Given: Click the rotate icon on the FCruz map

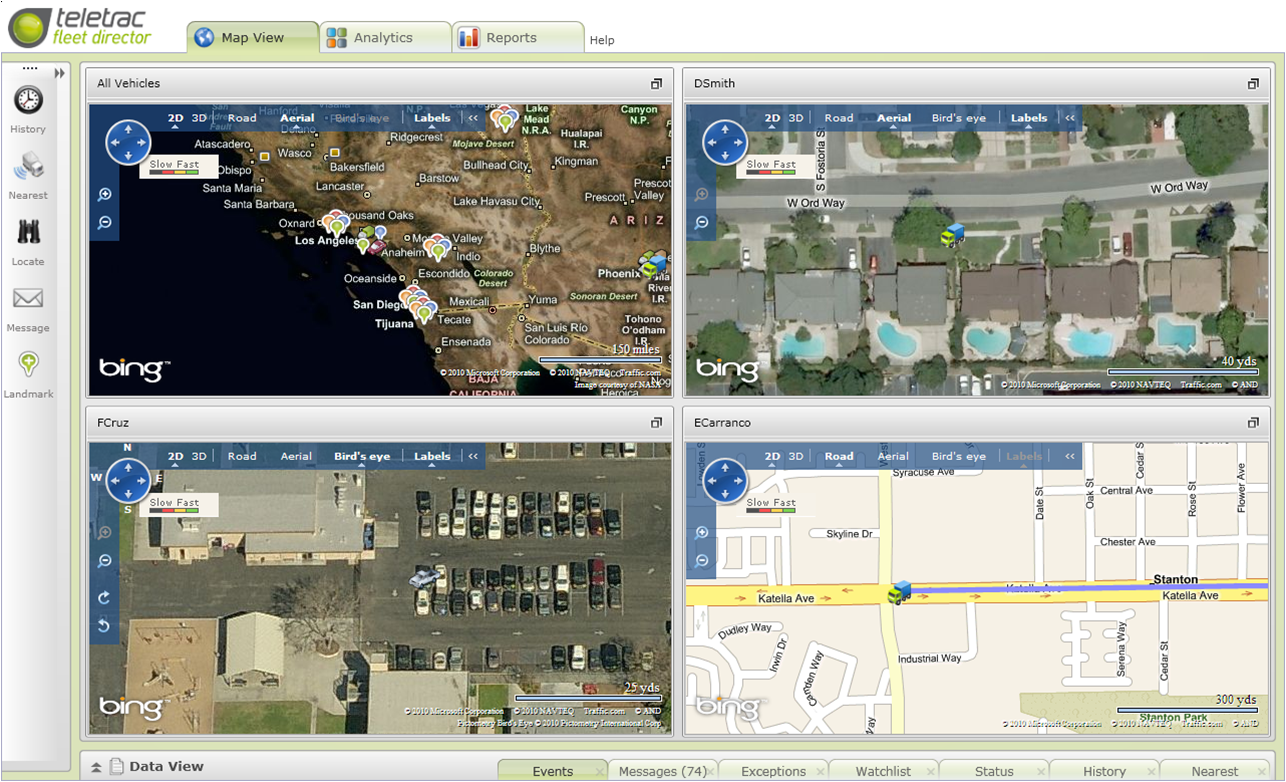Looking at the screenshot, I should click(104, 597).
